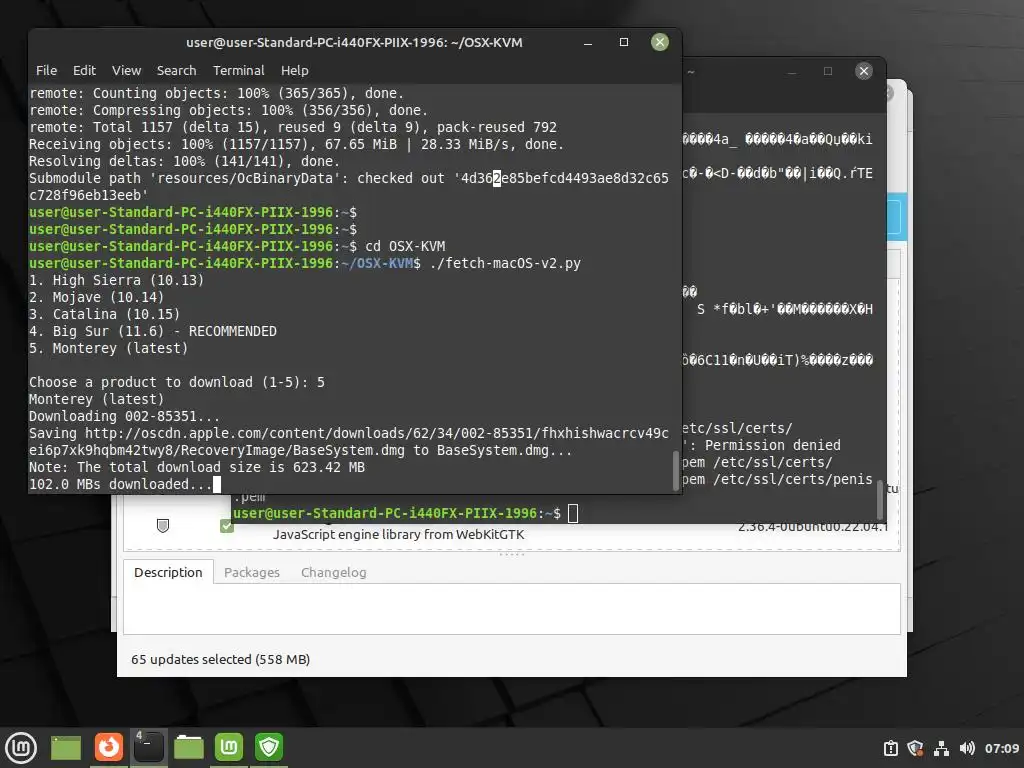The height and width of the screenshot is (768, 1024).
Task: Minimize the OSX-KVM terminal window
Action: (x=588, y=42)
